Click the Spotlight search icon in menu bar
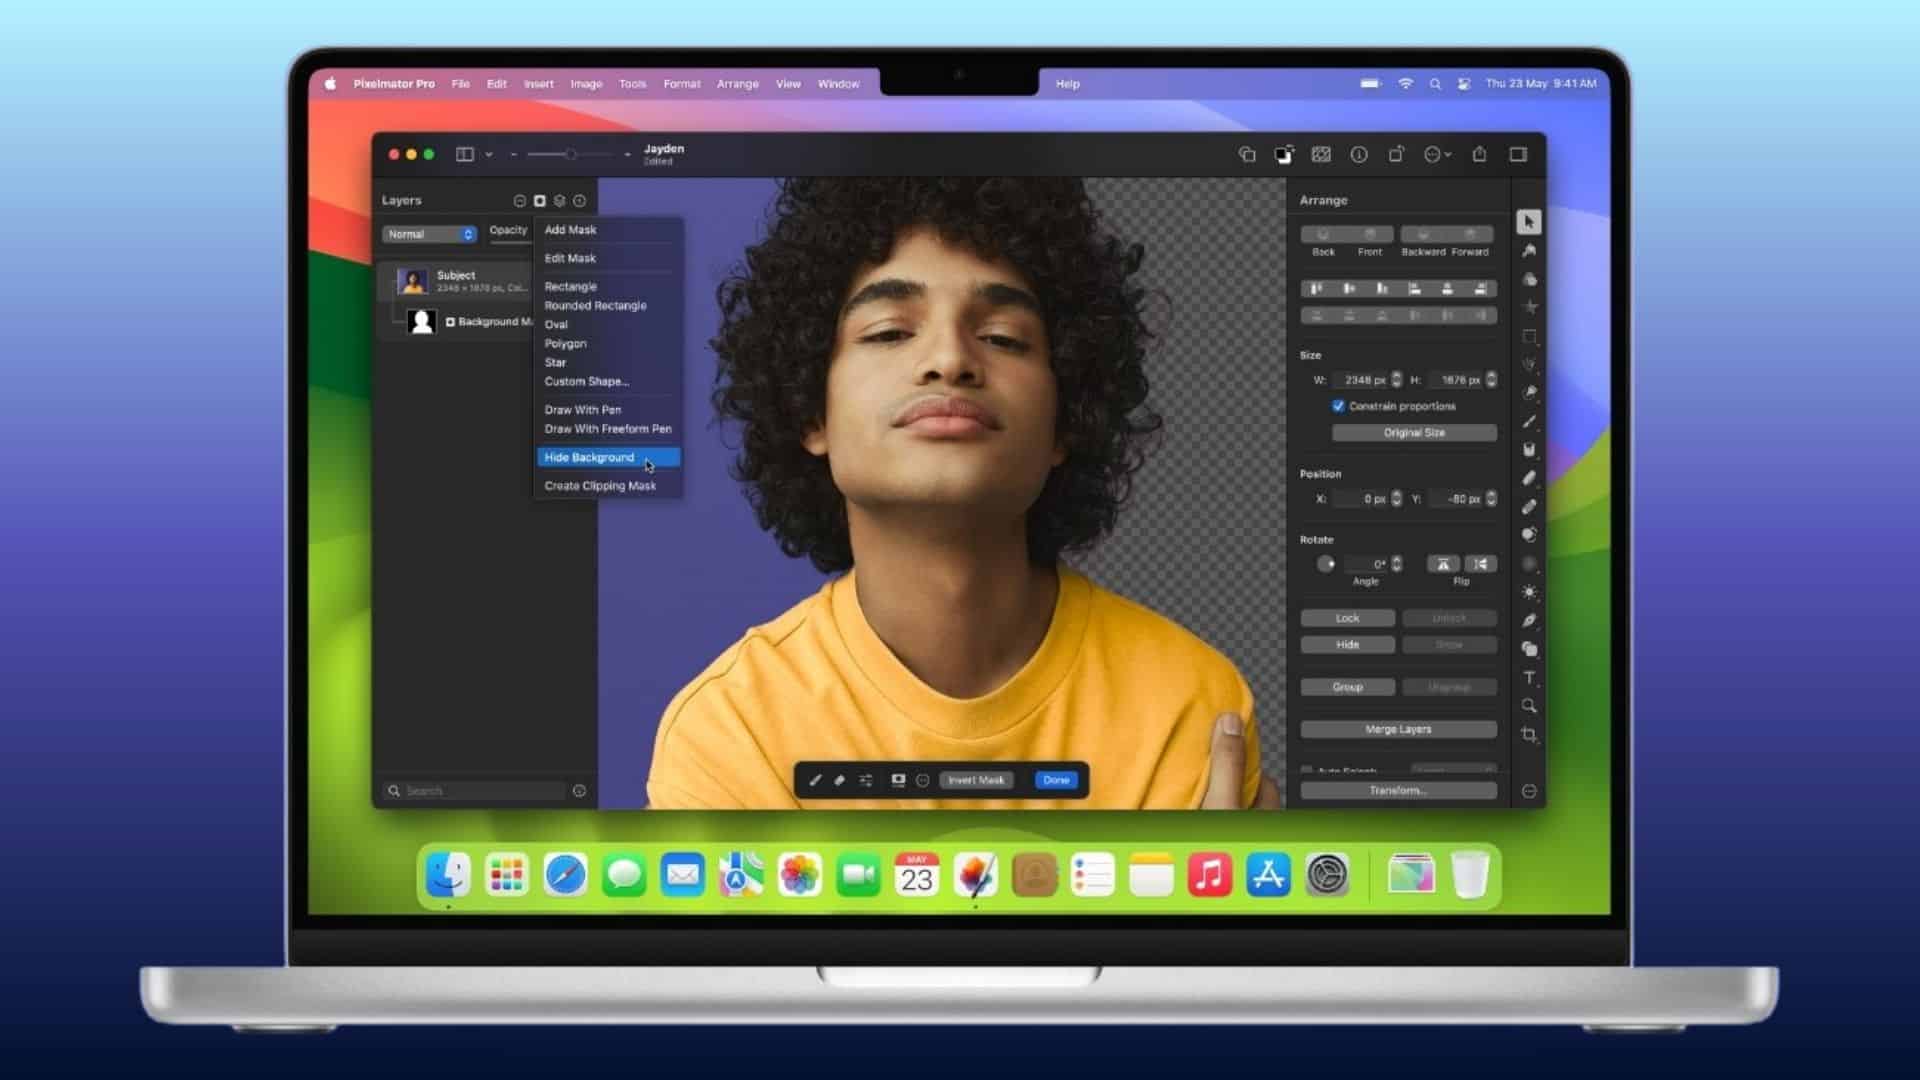1920x1080 pixels. [1435, 84]
